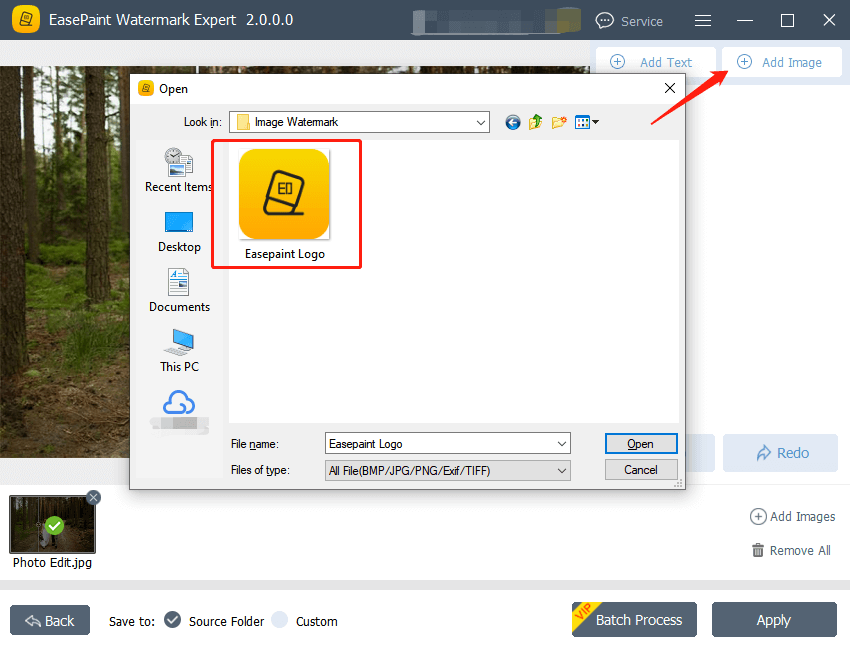The image size is (850, 650).
Task: Select This PC in places bar
Action: click(x=179, y=351)
